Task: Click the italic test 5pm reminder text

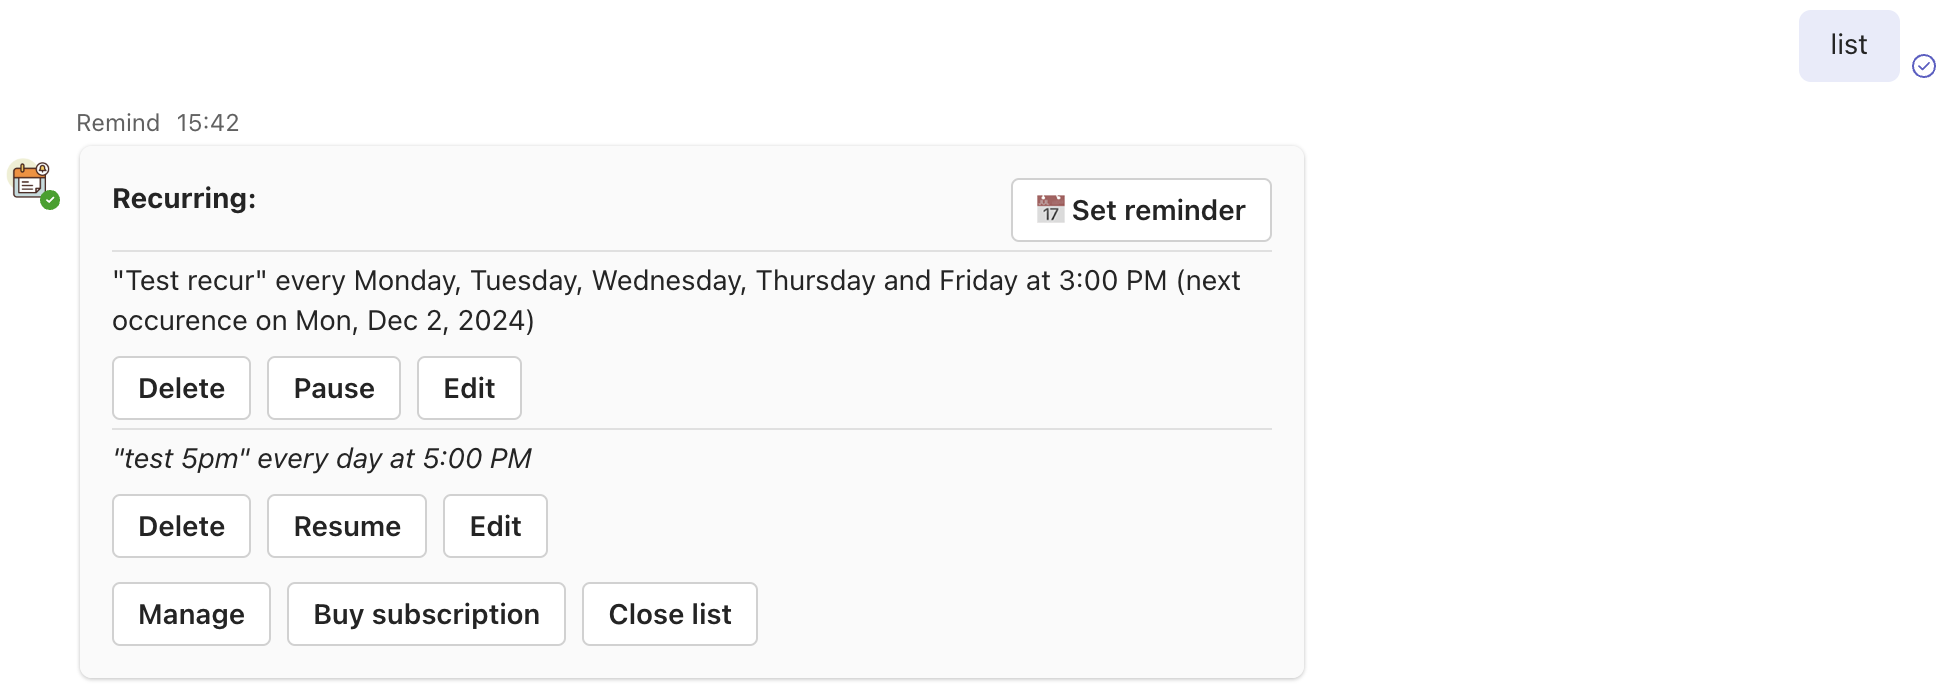Action: (322, 458)
